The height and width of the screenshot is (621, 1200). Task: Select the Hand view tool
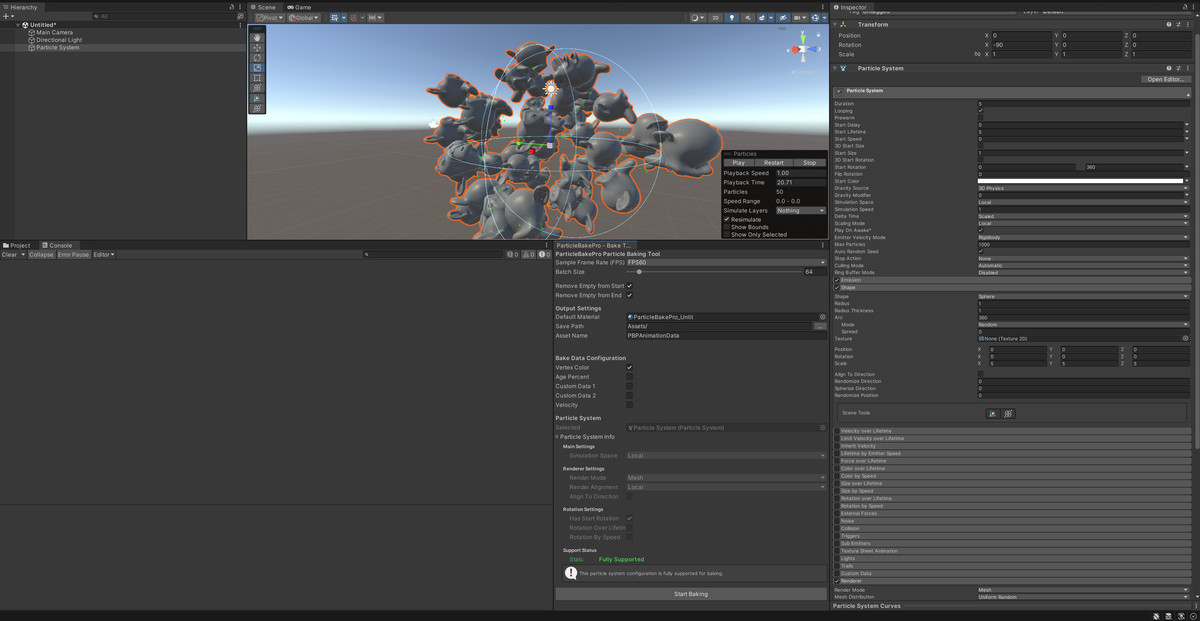coord(258,39)
